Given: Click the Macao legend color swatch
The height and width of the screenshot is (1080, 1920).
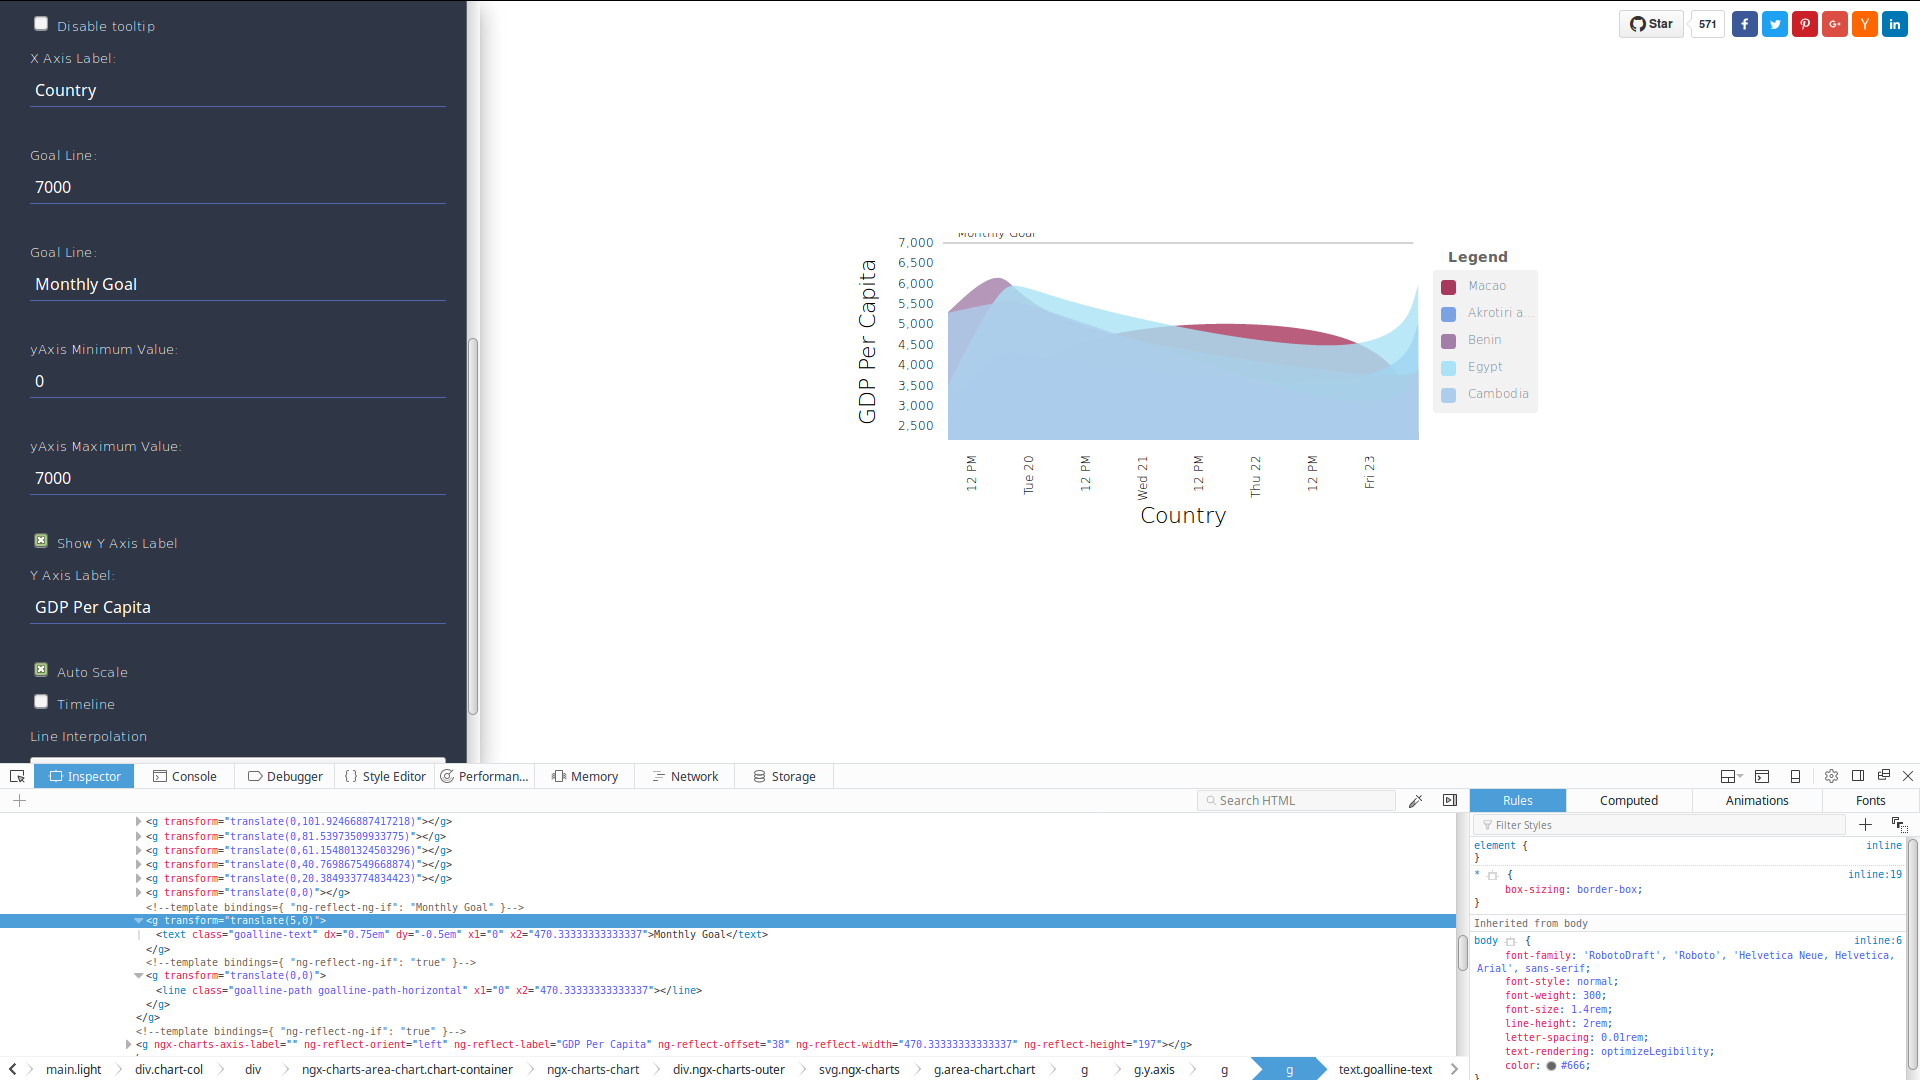Looking at the screenshot, I should tap(1448, 287).
